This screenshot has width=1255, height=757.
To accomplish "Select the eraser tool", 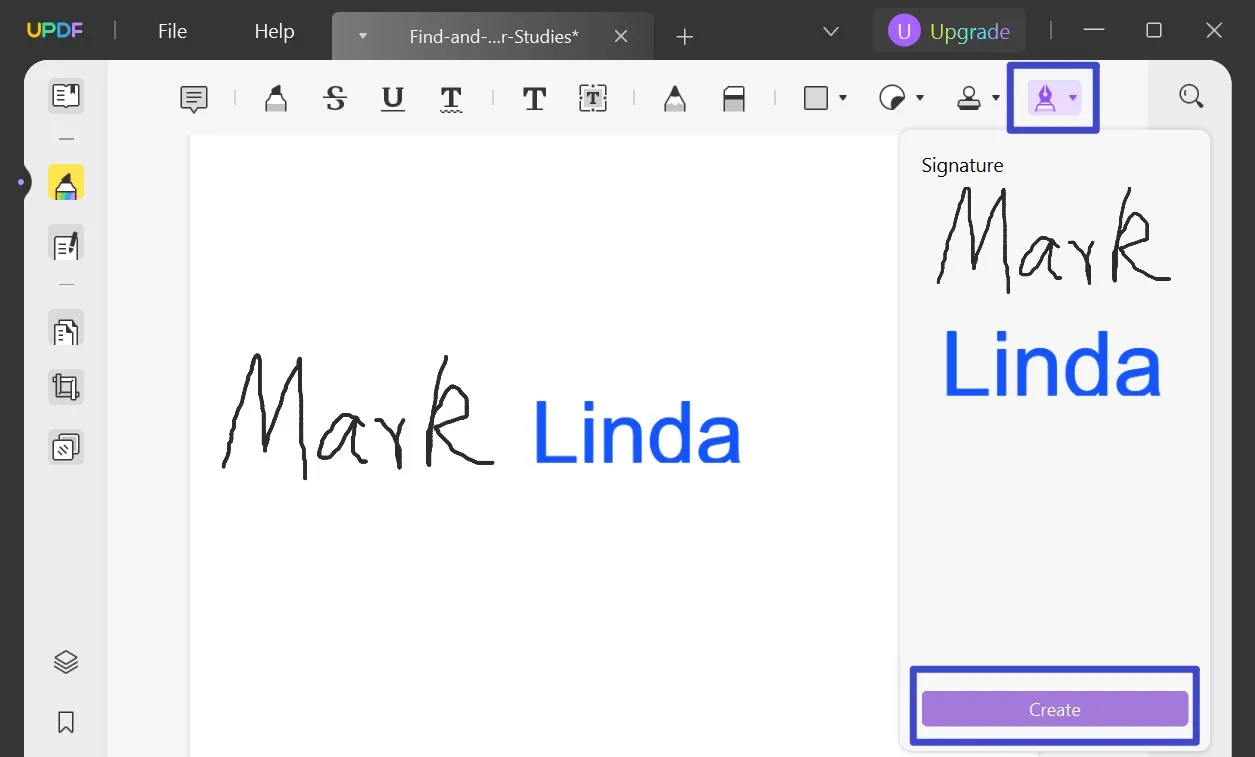I will (734, 98).
